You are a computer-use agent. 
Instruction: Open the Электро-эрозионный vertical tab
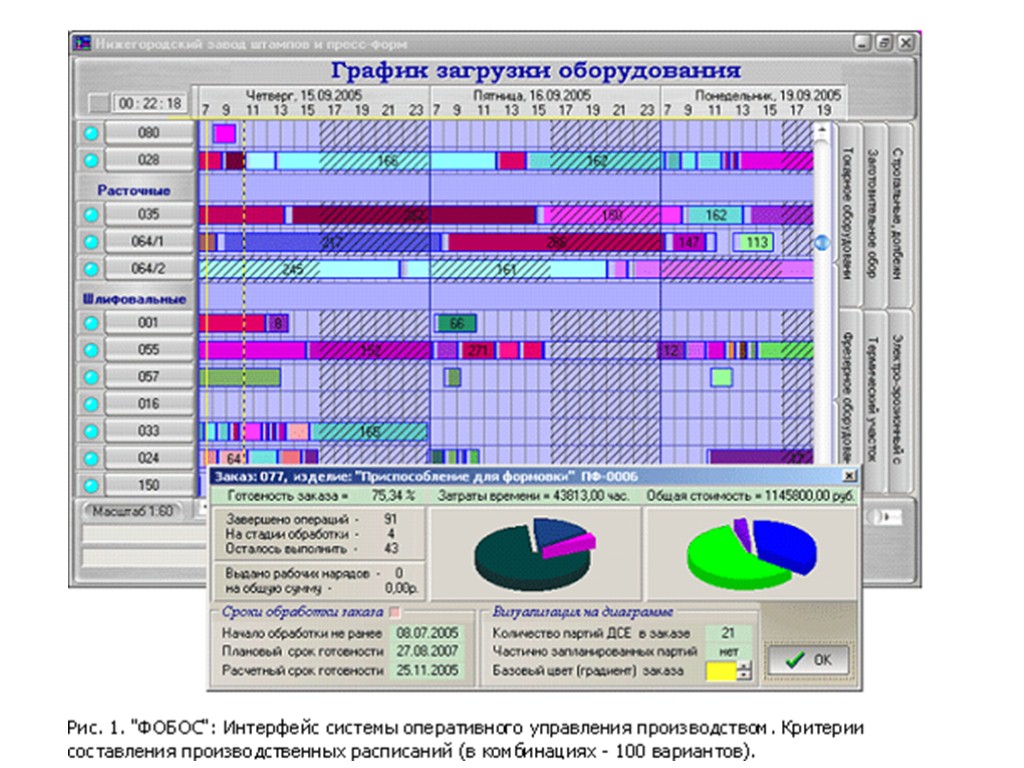[899, 400]
